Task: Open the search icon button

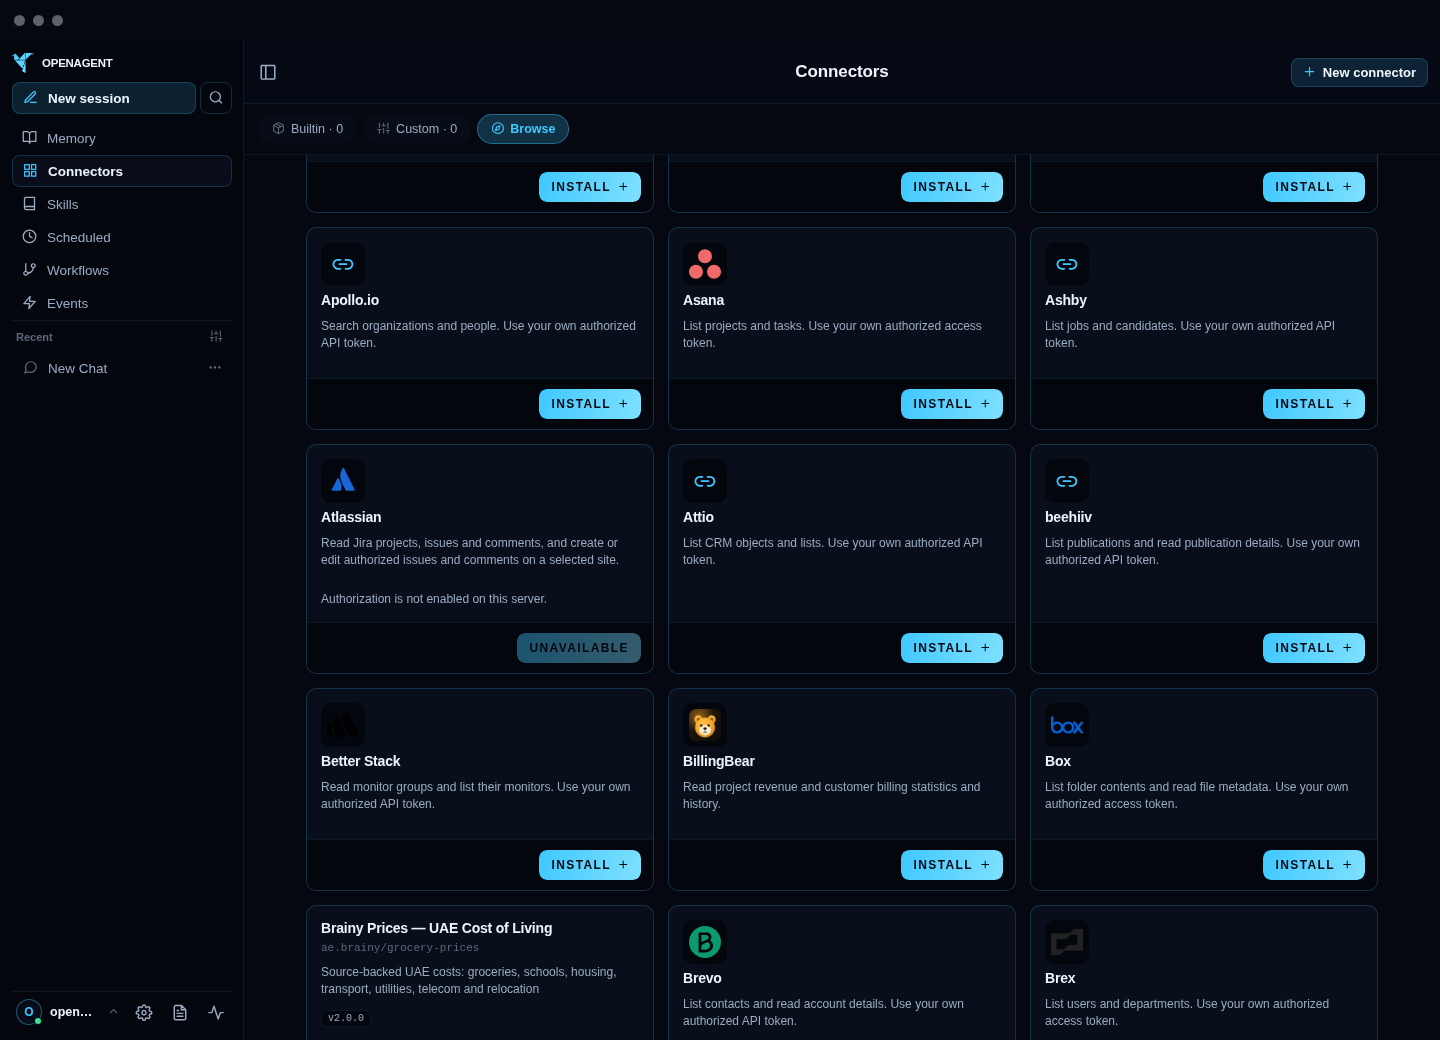Action: click(x=216, y=98)
